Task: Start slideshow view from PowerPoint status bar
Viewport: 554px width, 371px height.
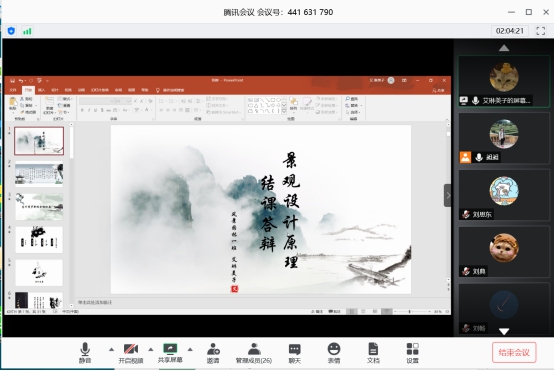Action: 387,312
